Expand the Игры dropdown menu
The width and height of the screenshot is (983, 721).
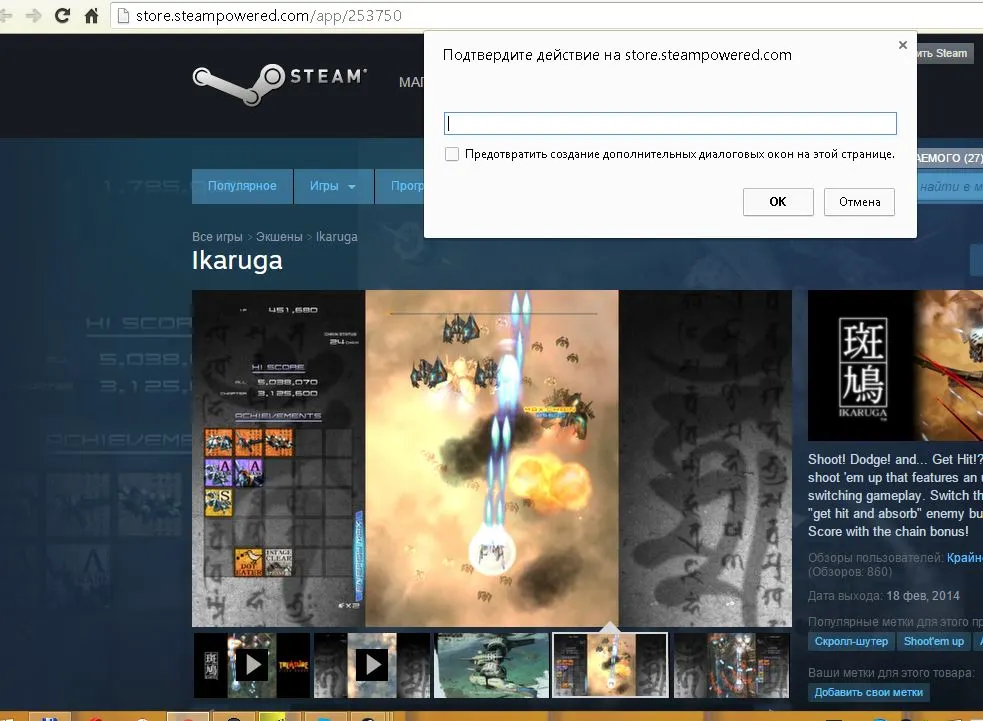coord(333,186)
